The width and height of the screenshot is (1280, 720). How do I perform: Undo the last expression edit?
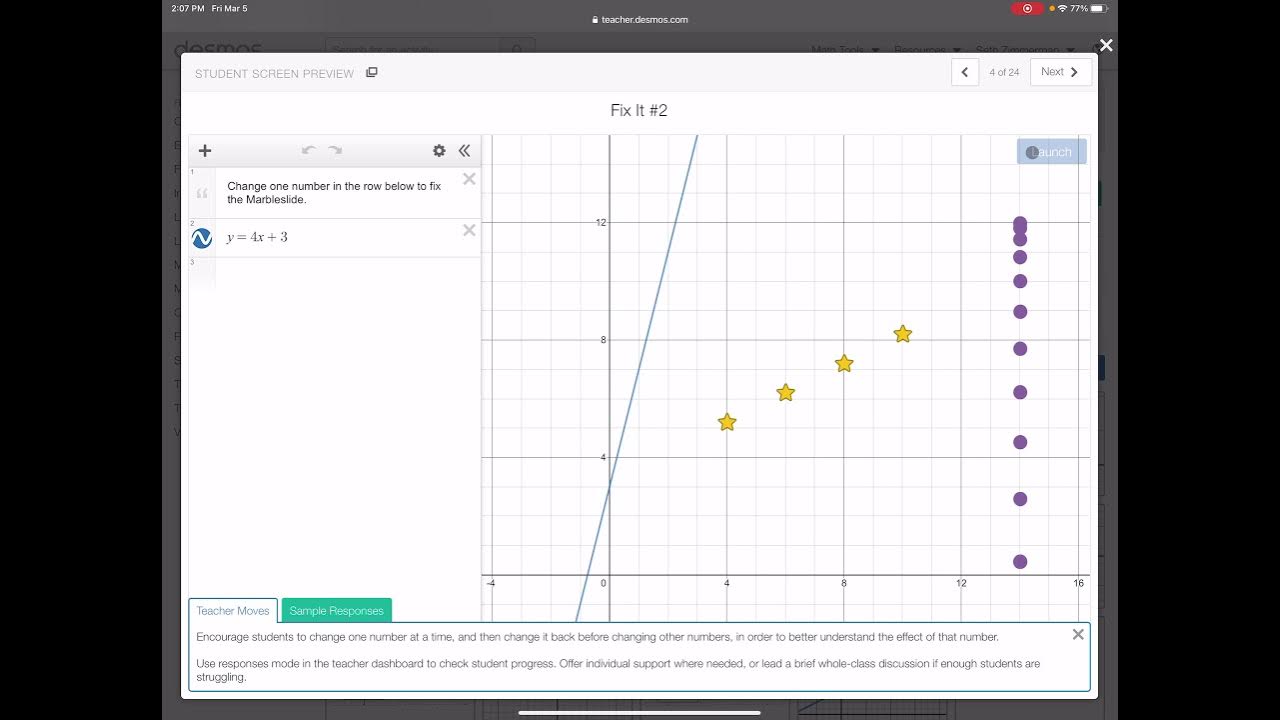(309, 151)
